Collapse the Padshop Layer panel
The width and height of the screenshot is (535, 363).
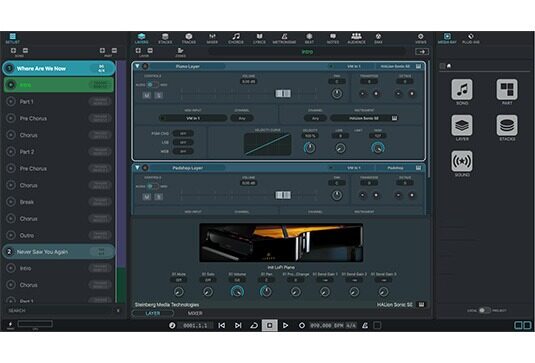point(137,168)
